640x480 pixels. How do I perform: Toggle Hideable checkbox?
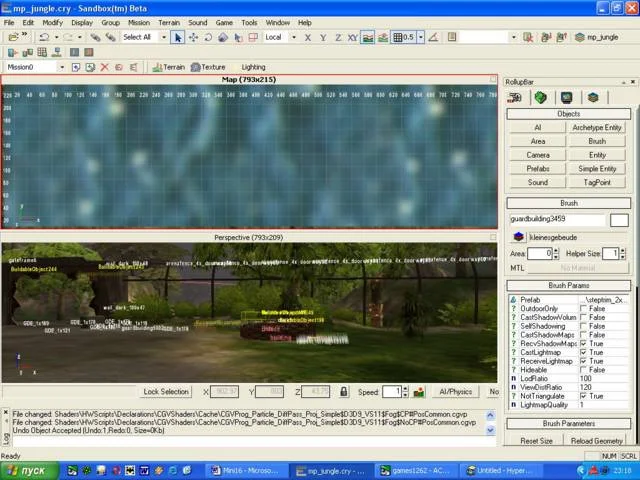(584, 370)
